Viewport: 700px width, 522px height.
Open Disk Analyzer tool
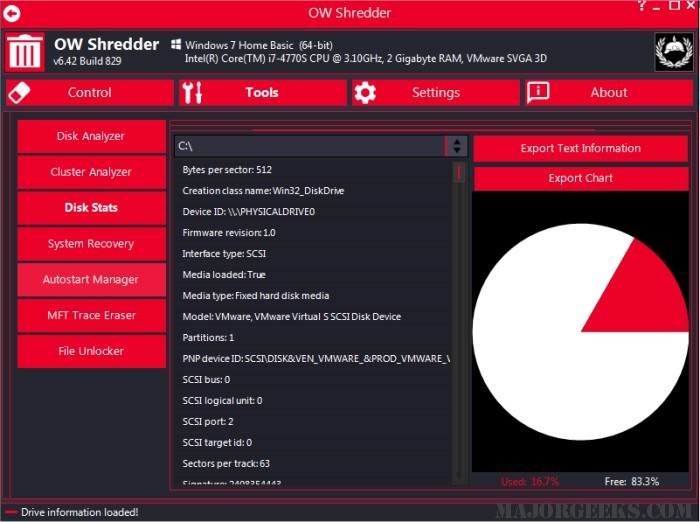pyautogui.click(x=92, y=136)
